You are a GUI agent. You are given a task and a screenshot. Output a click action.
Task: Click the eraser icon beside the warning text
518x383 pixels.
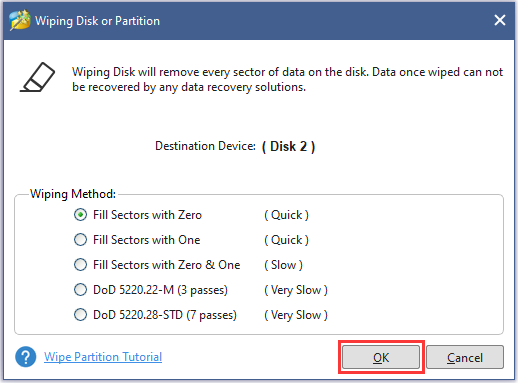click(x=37, y=77)
